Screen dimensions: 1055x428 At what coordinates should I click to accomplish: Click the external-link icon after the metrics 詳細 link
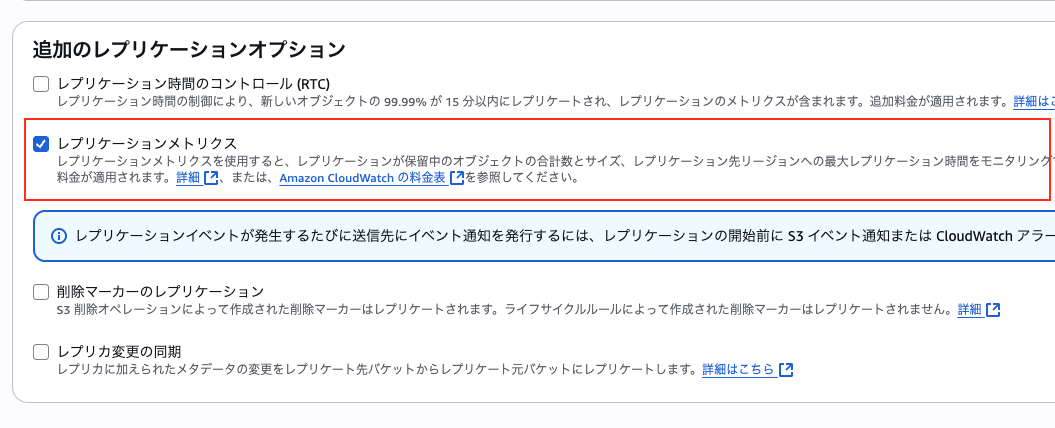[211, 179]
